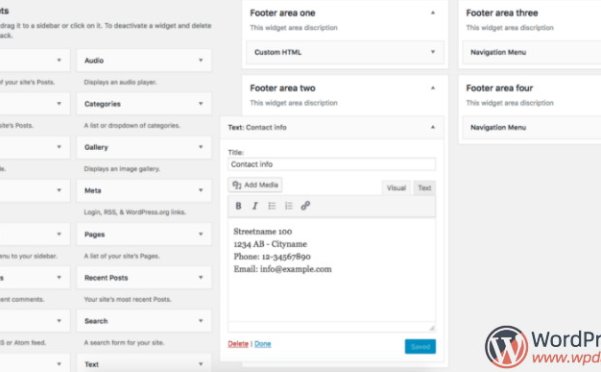Click the Add Media button
The height and width of the screenshot is (372, 601).
pyautogui.click(x=255, y=185)
